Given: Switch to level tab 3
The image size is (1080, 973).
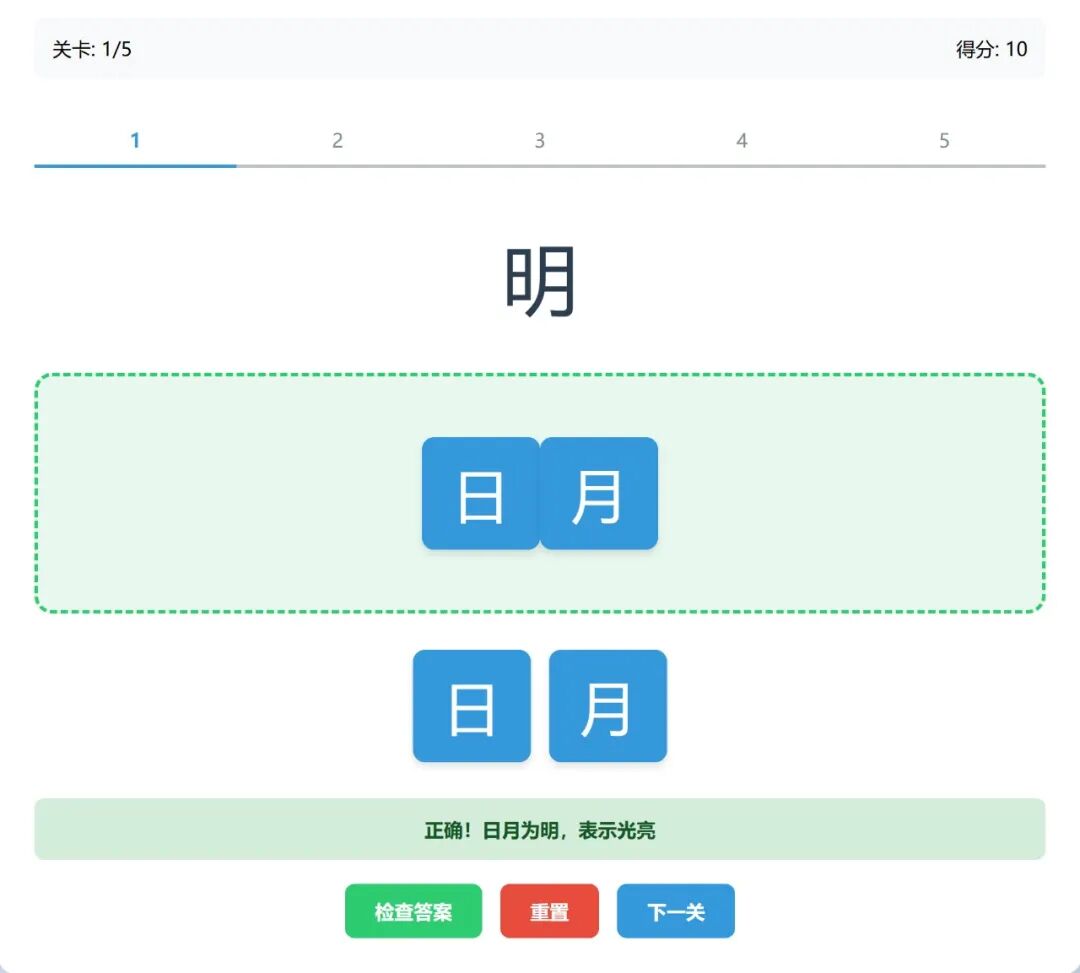Looking at the screenshot, I should [539, 140].
